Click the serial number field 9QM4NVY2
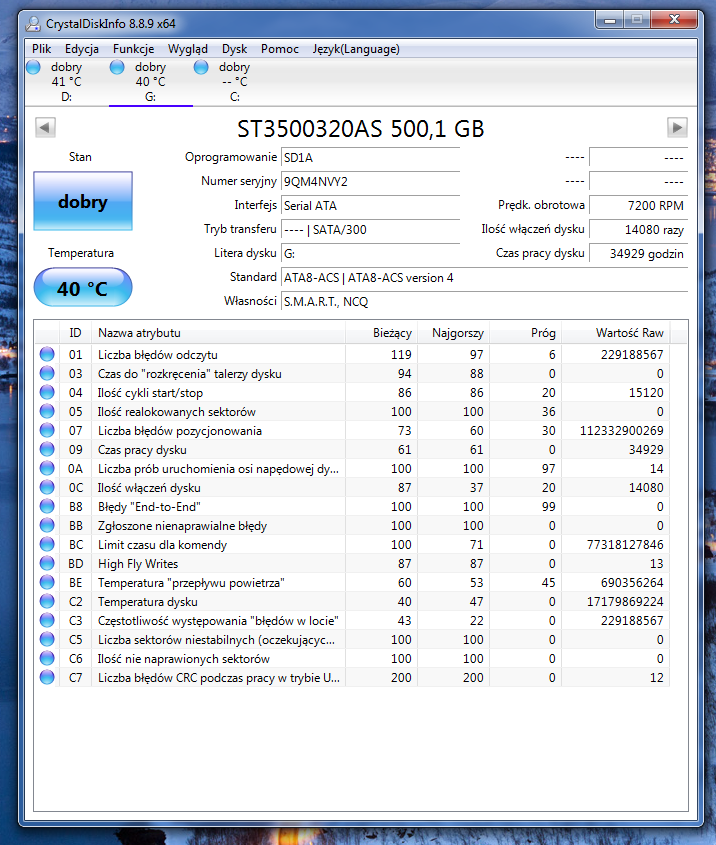 [x=370, y=182]
